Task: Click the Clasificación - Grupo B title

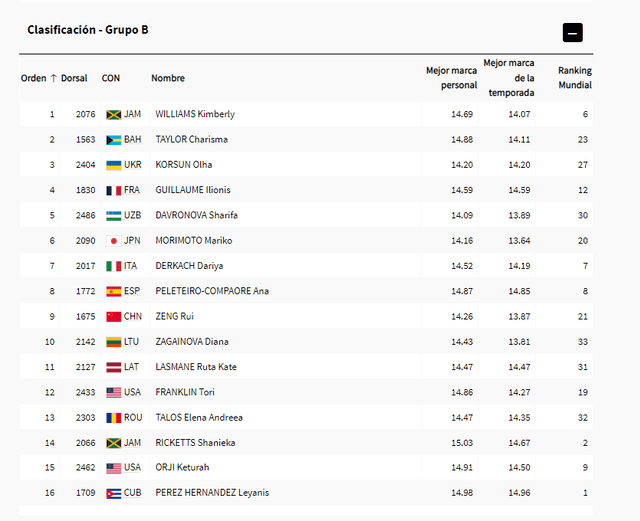Action: click(88, 30)
